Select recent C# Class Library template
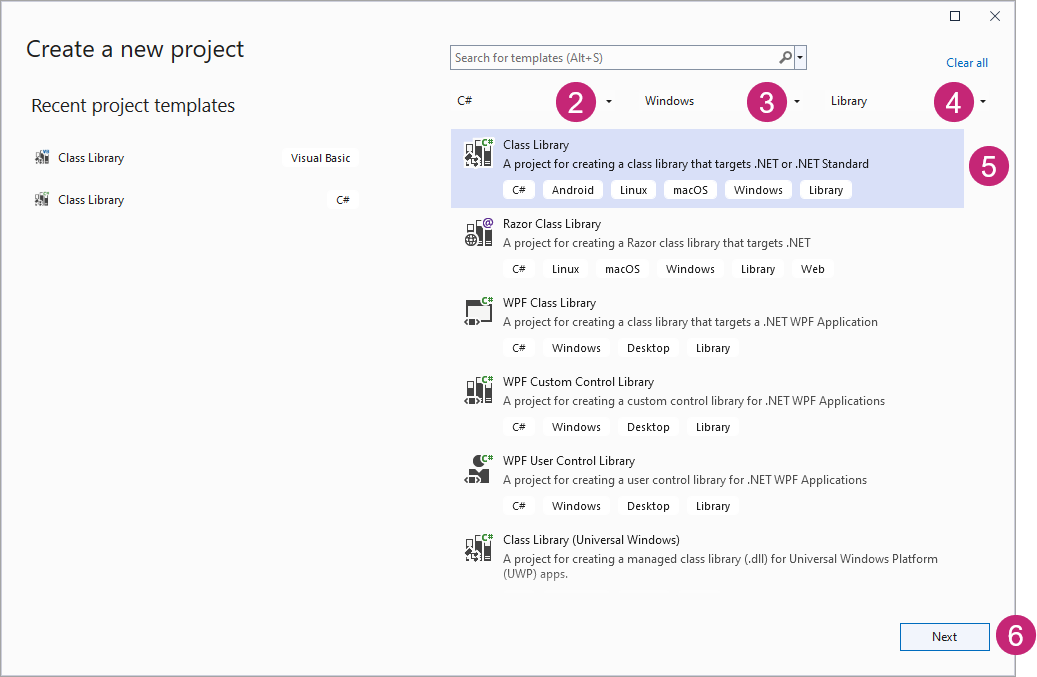The image size is (1037, 677). point(91,200)
